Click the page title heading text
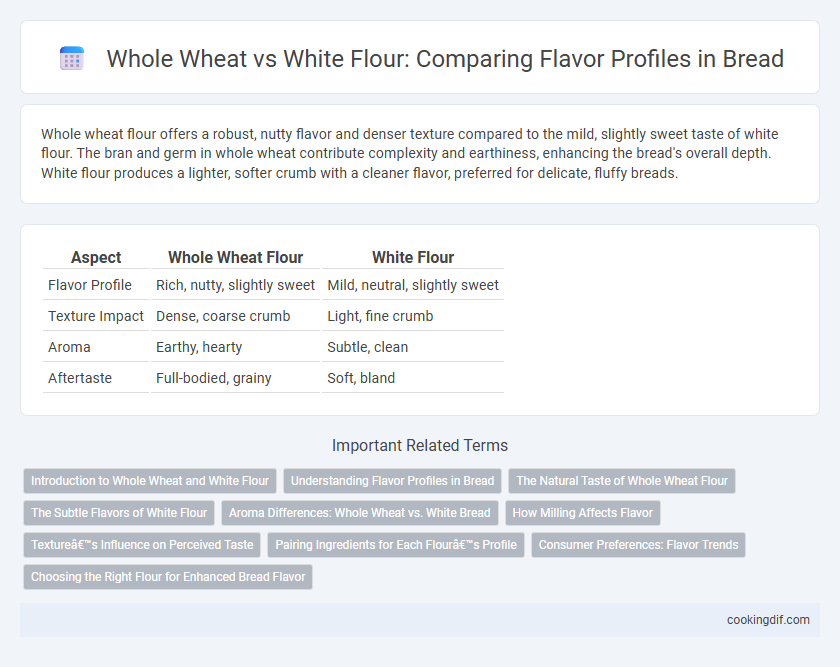This screenshot has height=667, width=840. point(445,58)
